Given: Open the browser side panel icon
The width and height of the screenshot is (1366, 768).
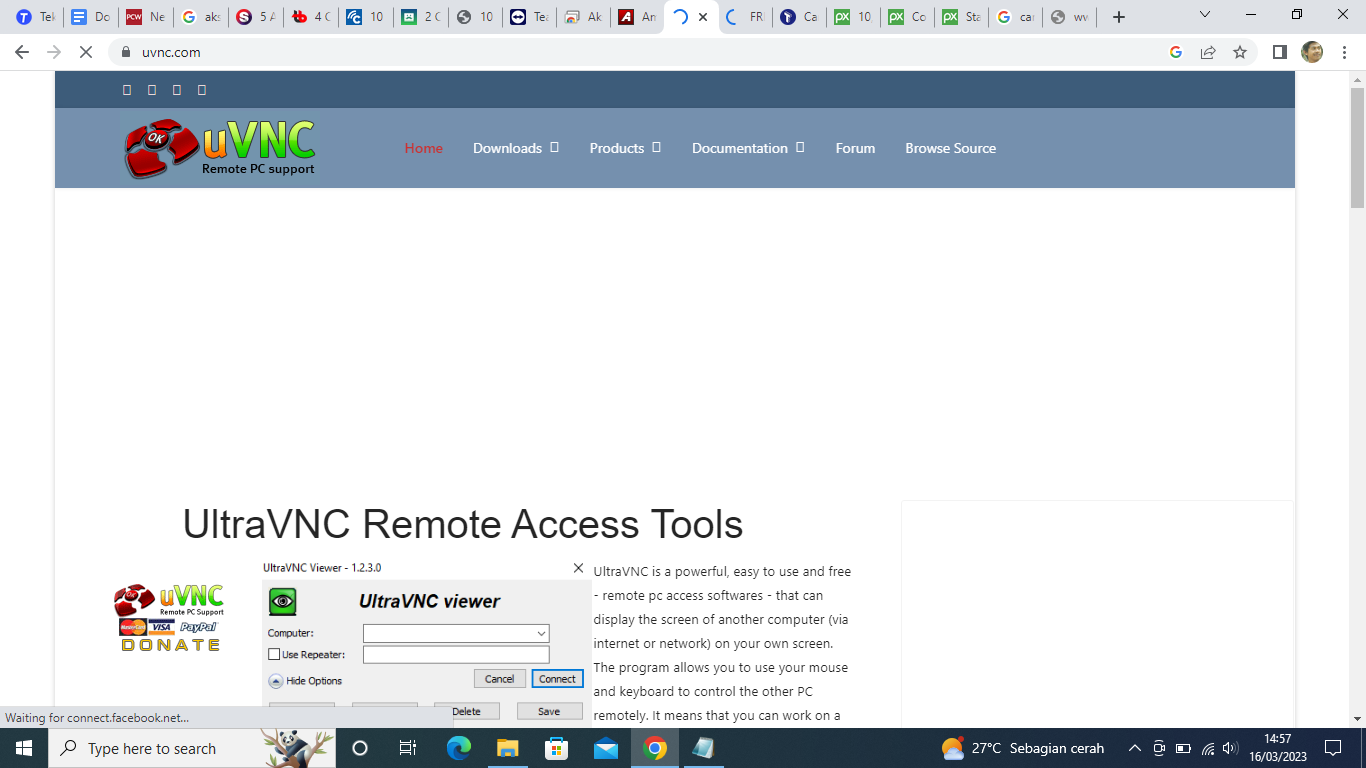Looking at the screenshot, I should tap(1279, 52).
